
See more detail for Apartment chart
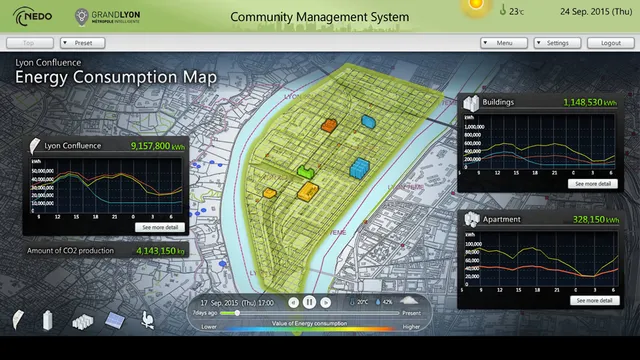point(595,300)
